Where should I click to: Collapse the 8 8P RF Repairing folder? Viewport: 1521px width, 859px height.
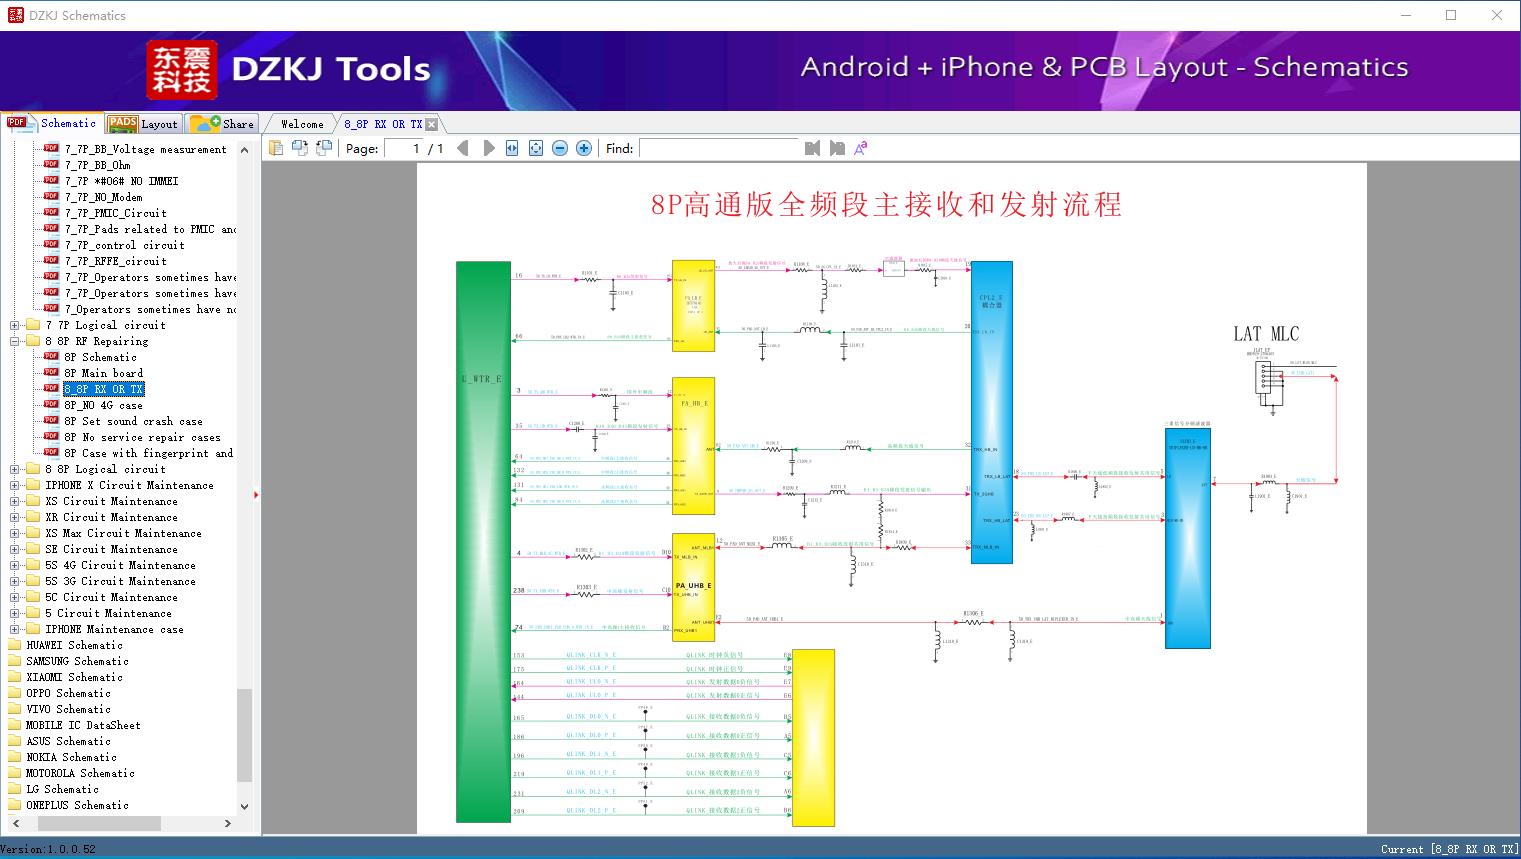point(15,341)
